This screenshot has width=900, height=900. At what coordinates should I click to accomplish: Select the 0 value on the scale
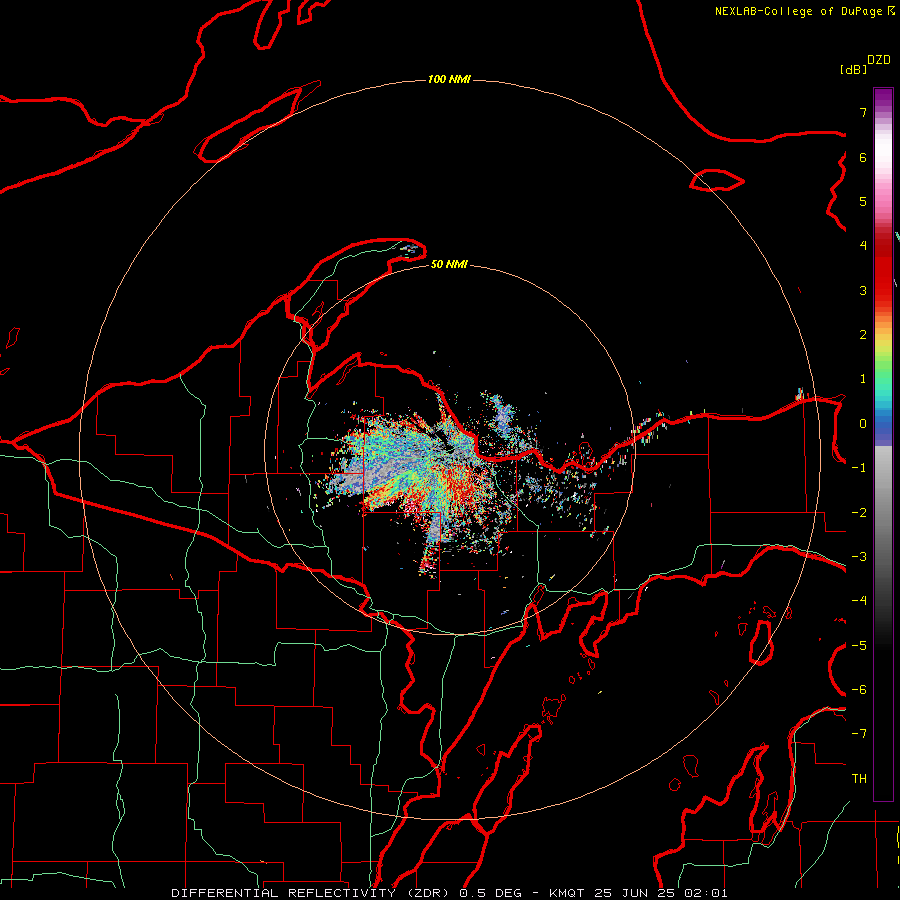[x=863, y=424]
